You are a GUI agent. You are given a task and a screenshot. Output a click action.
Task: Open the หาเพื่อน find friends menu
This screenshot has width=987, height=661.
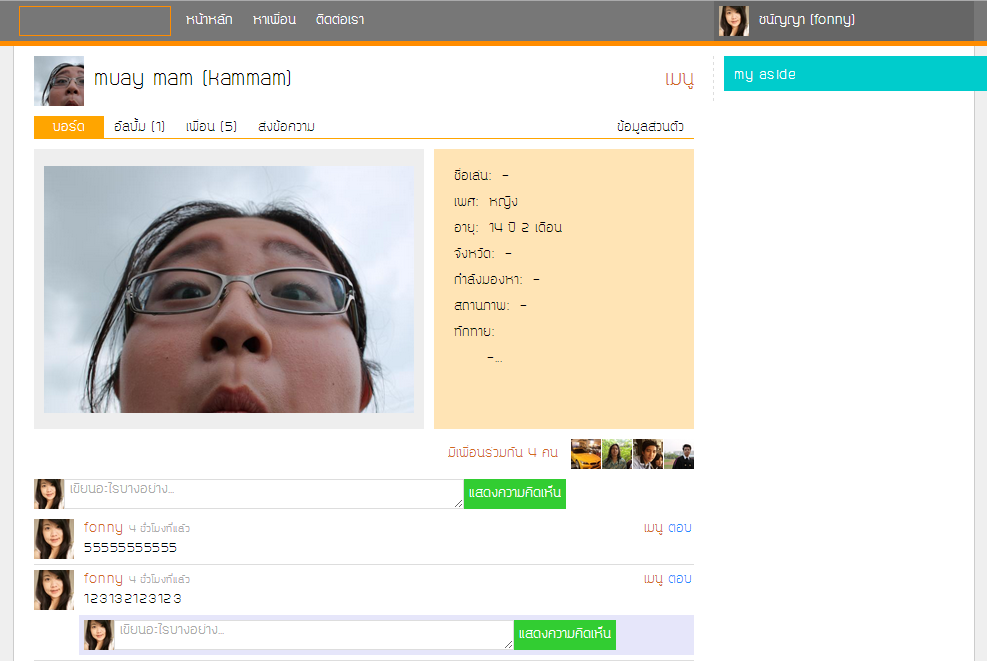[274, 20]
